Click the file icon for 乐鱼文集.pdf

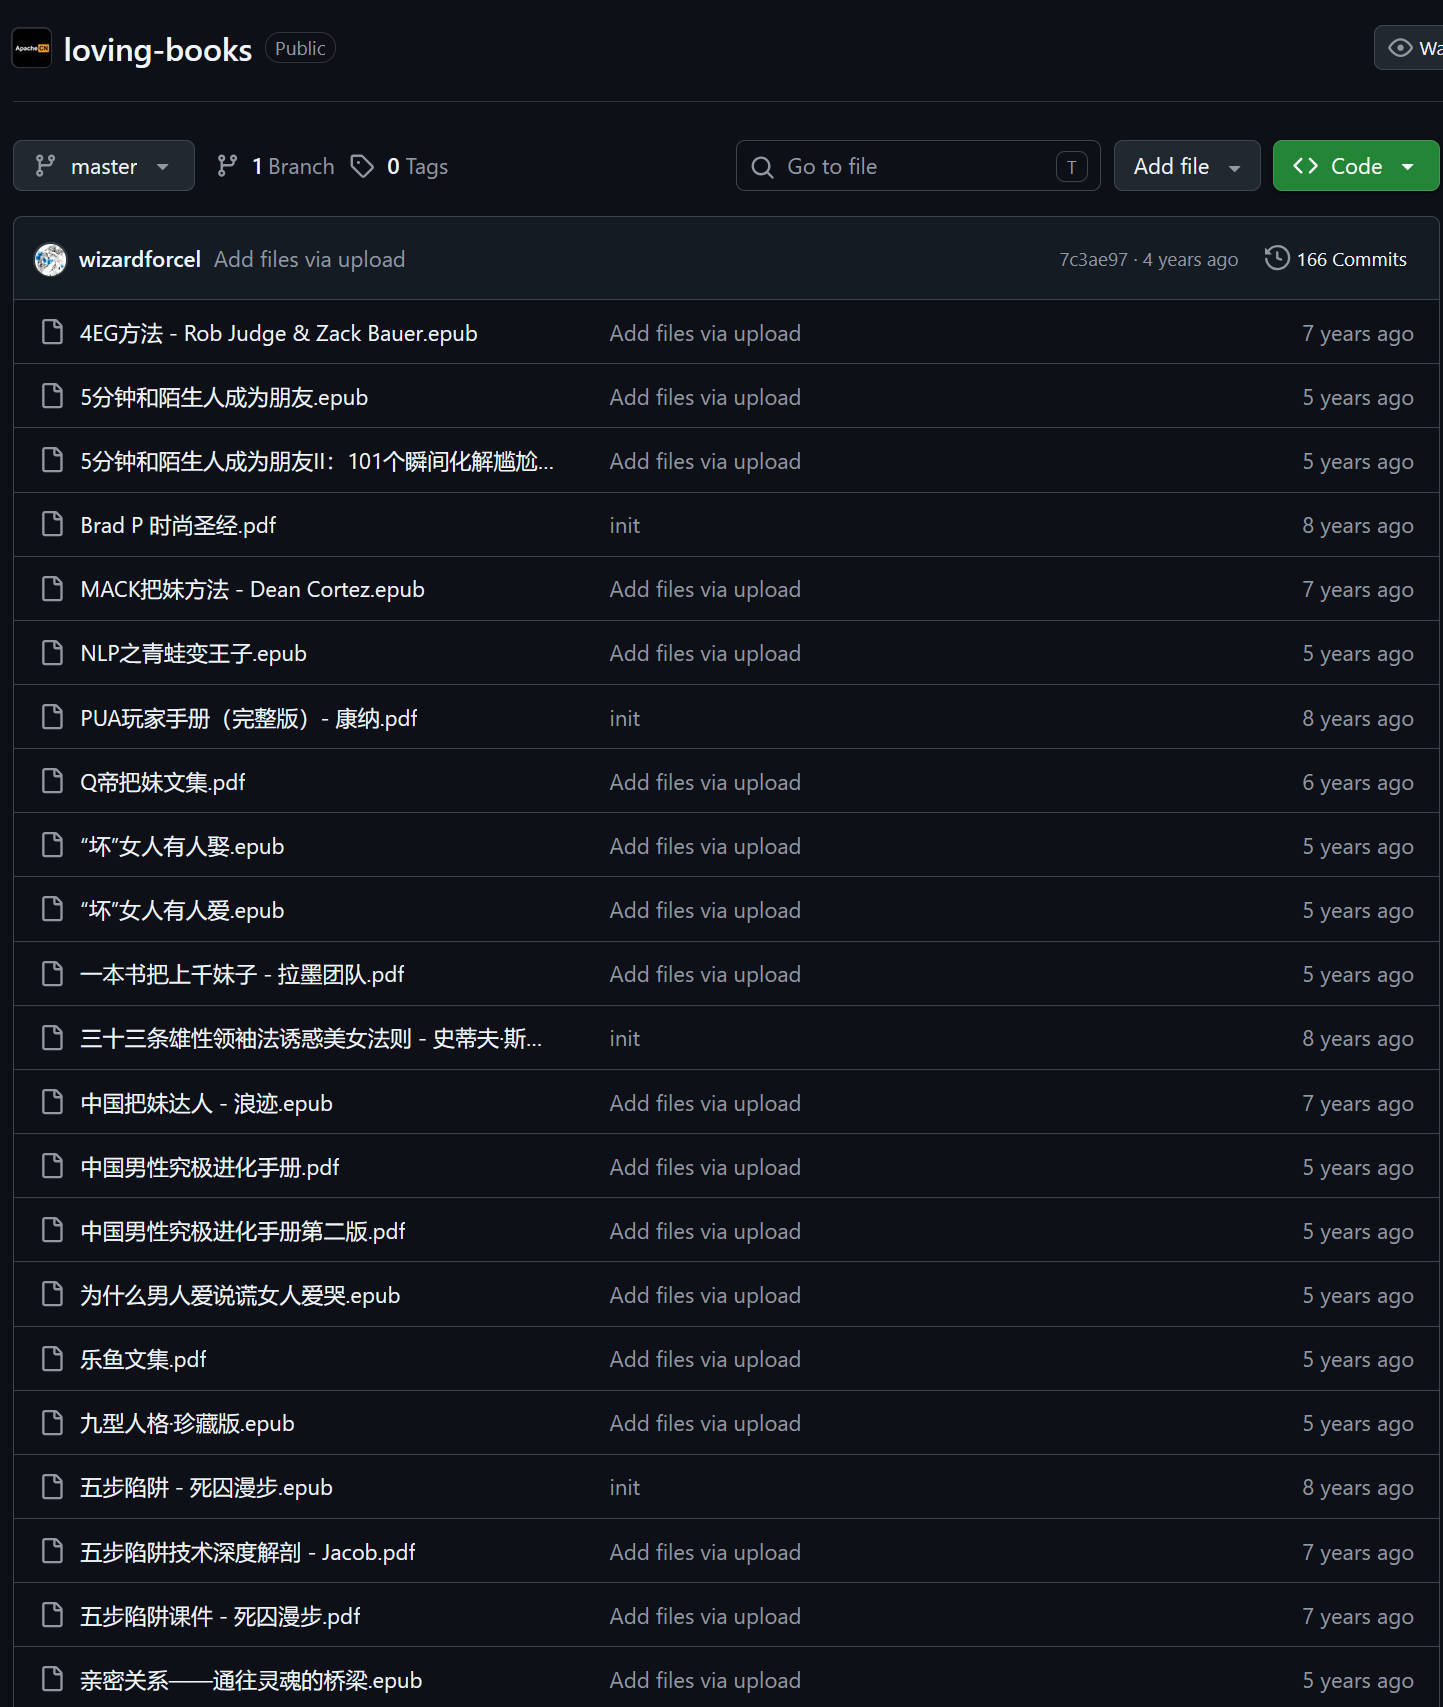click(x=52, y=1359)
